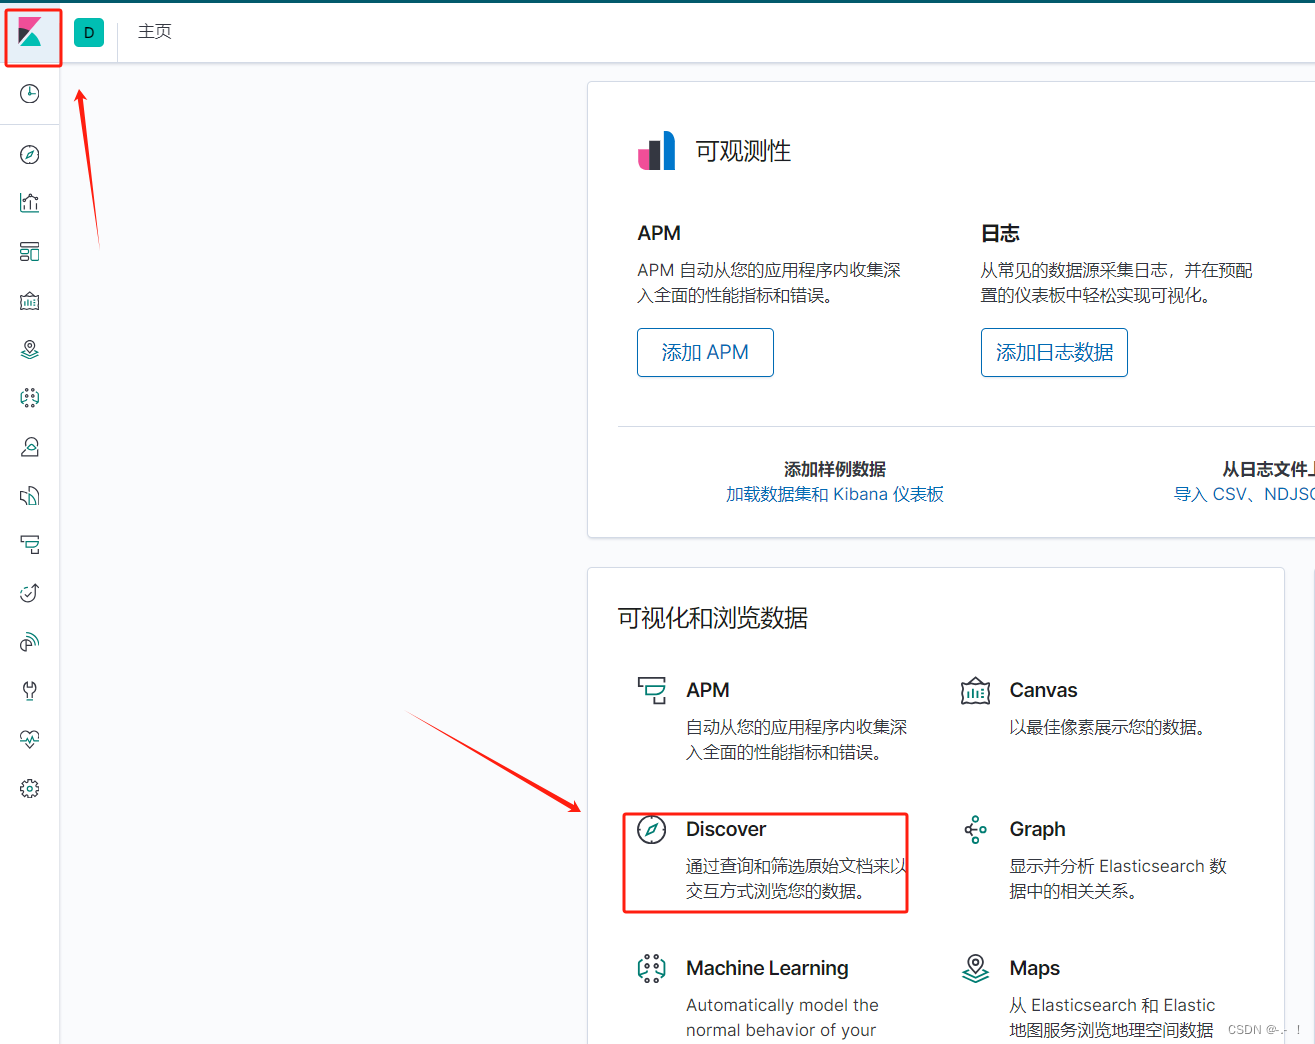The image size is (1315, 1044).
Task: Open Logs icon in sidebar
Action: coord(30,496)
